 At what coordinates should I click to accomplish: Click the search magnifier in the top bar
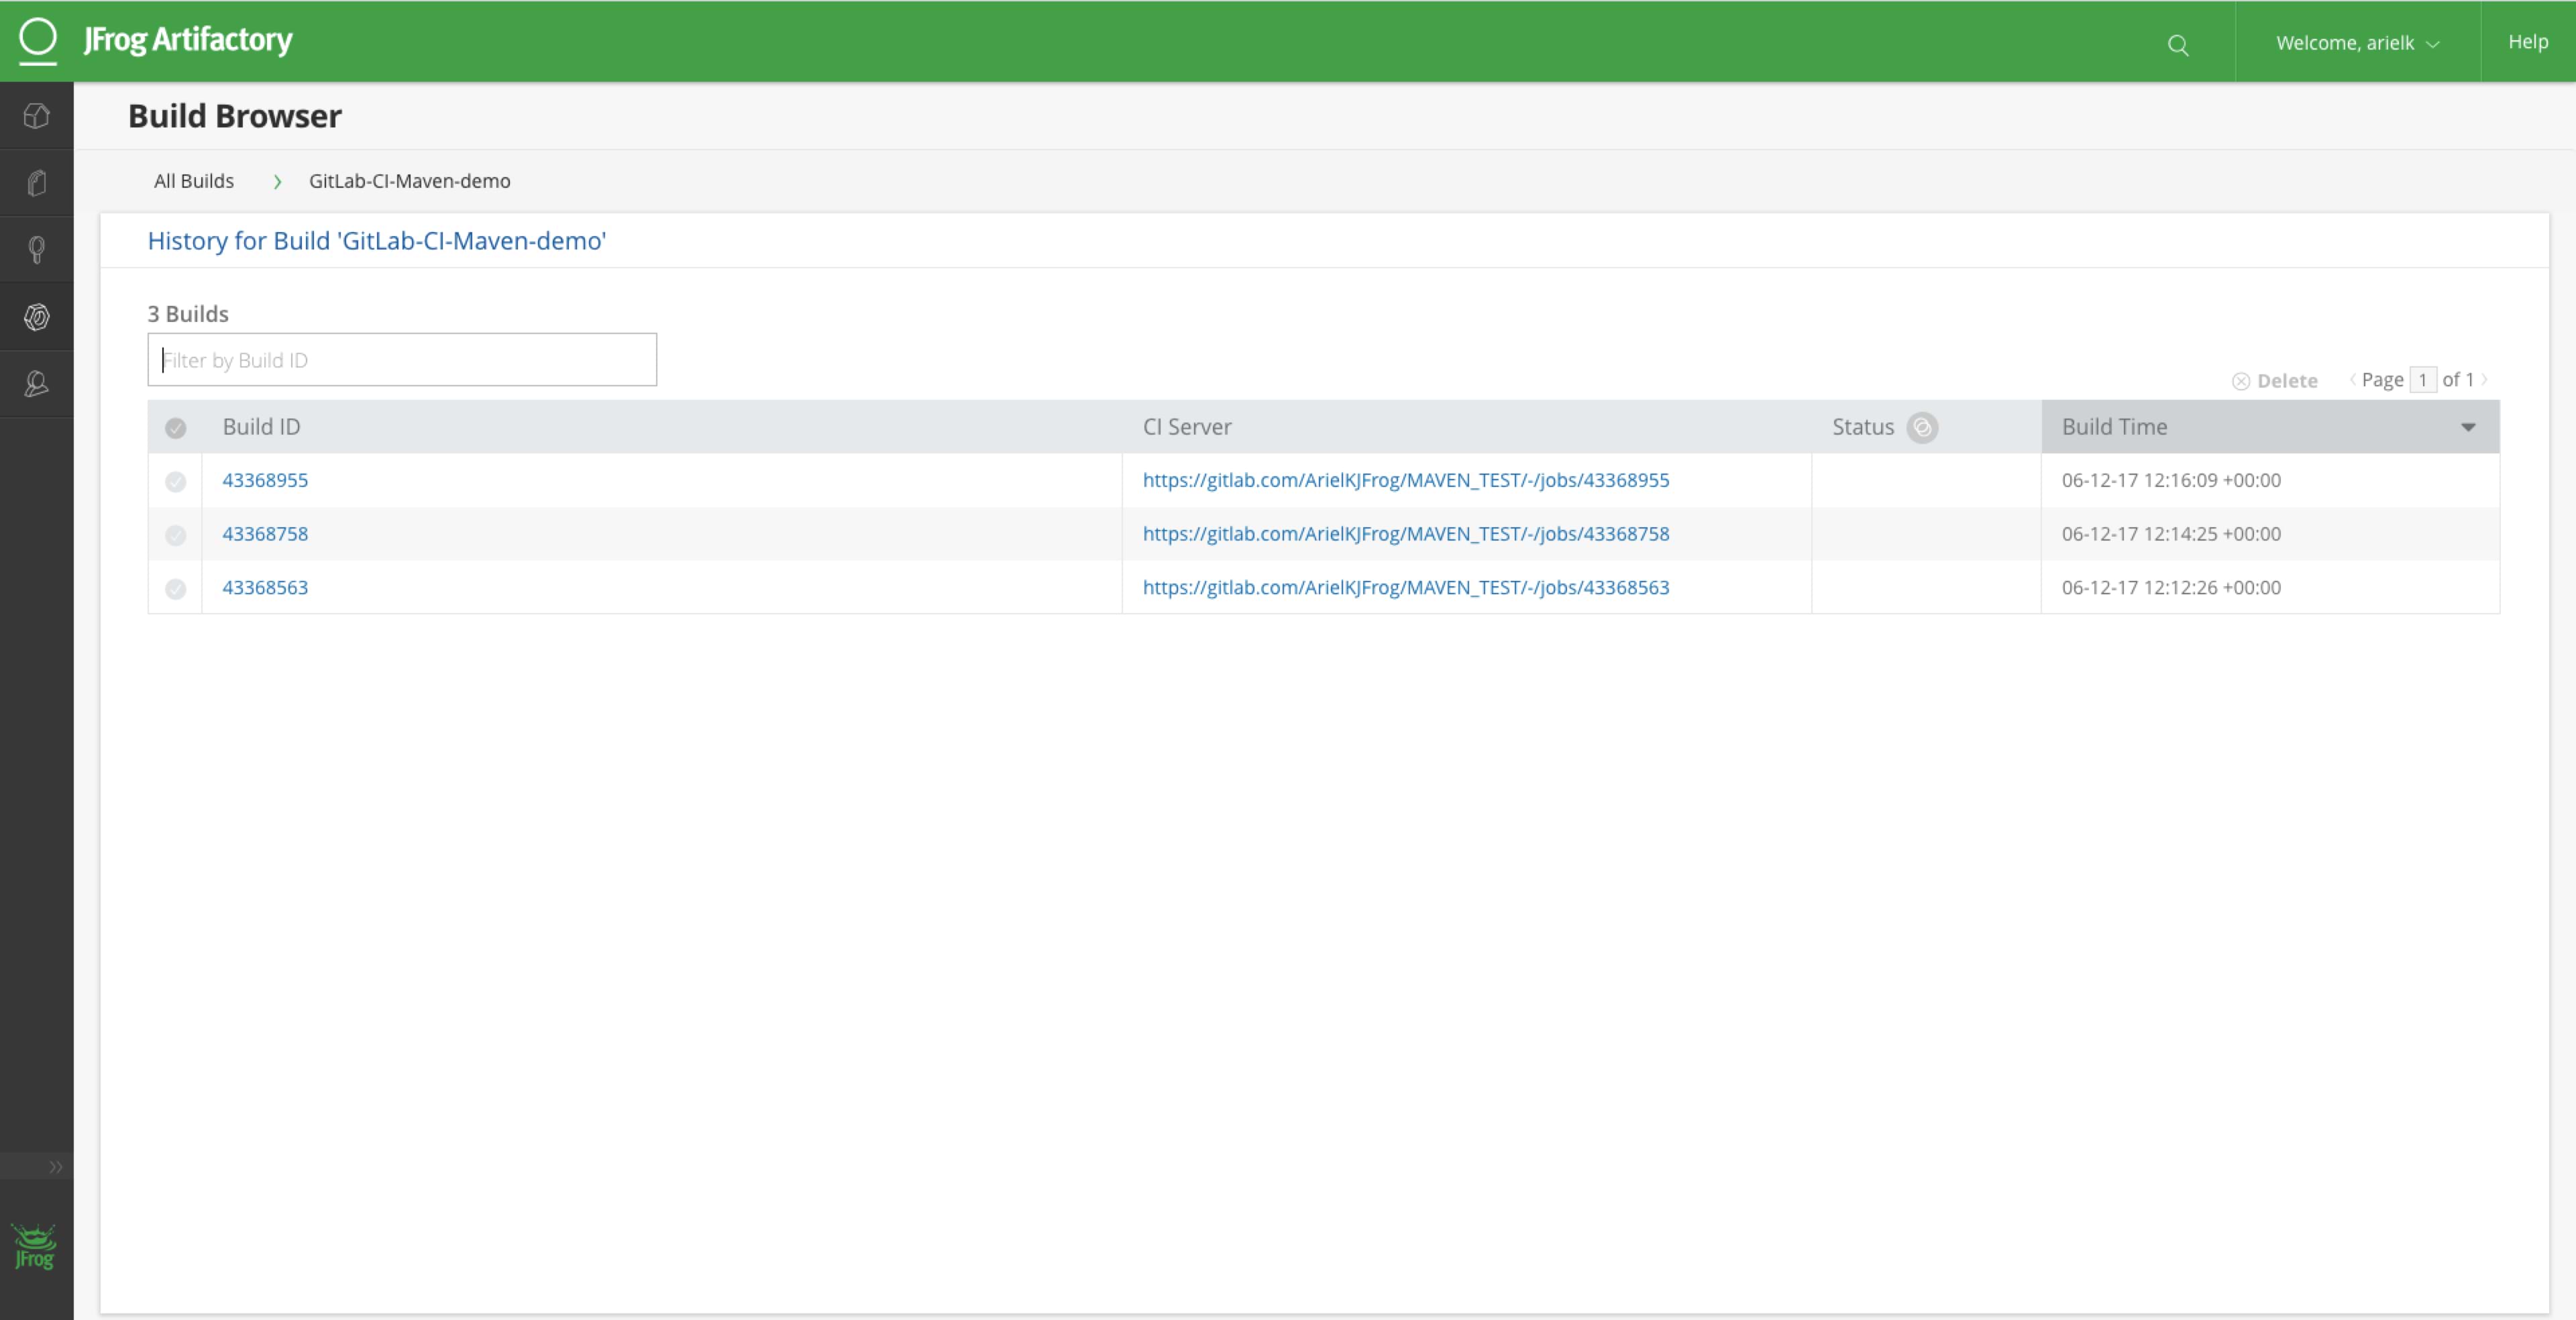[2178, 45]
